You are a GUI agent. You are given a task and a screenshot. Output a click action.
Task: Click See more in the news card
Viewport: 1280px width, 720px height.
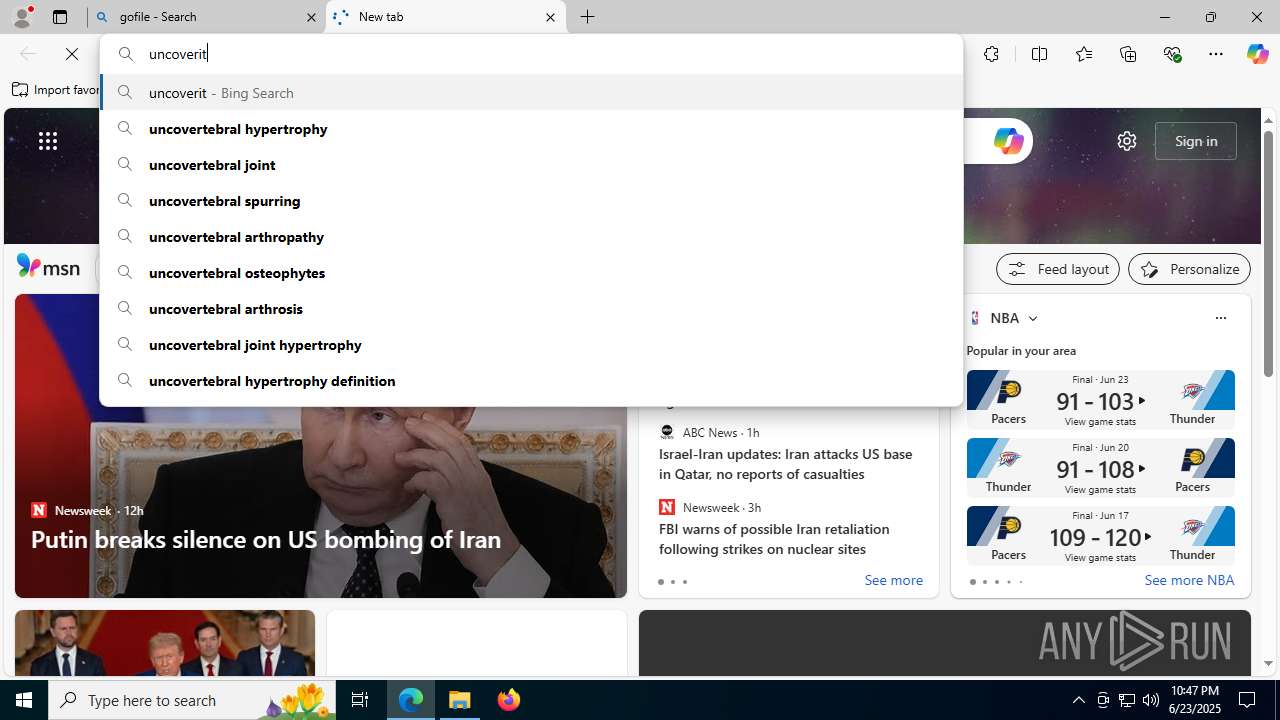[893, 580]
